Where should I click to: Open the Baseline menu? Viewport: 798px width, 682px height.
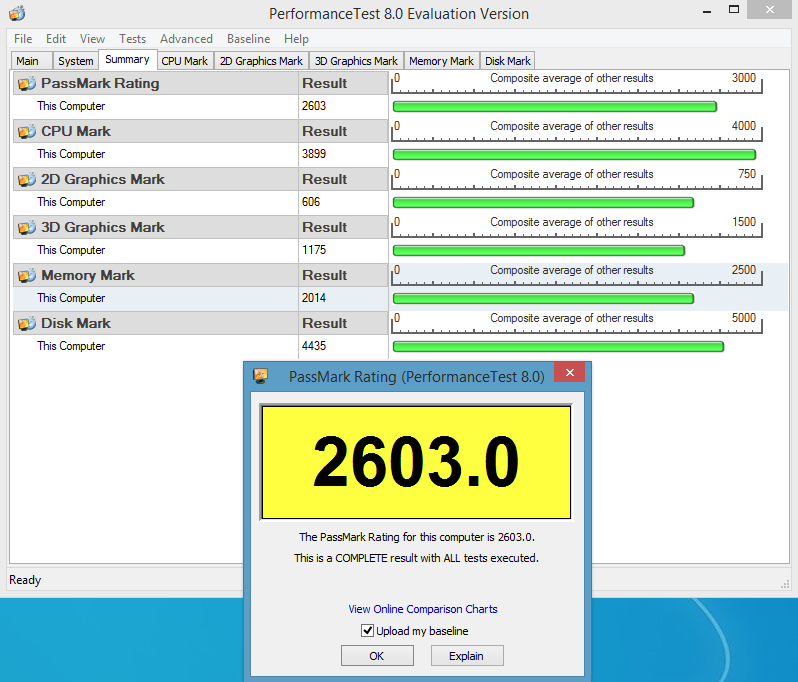248,39
